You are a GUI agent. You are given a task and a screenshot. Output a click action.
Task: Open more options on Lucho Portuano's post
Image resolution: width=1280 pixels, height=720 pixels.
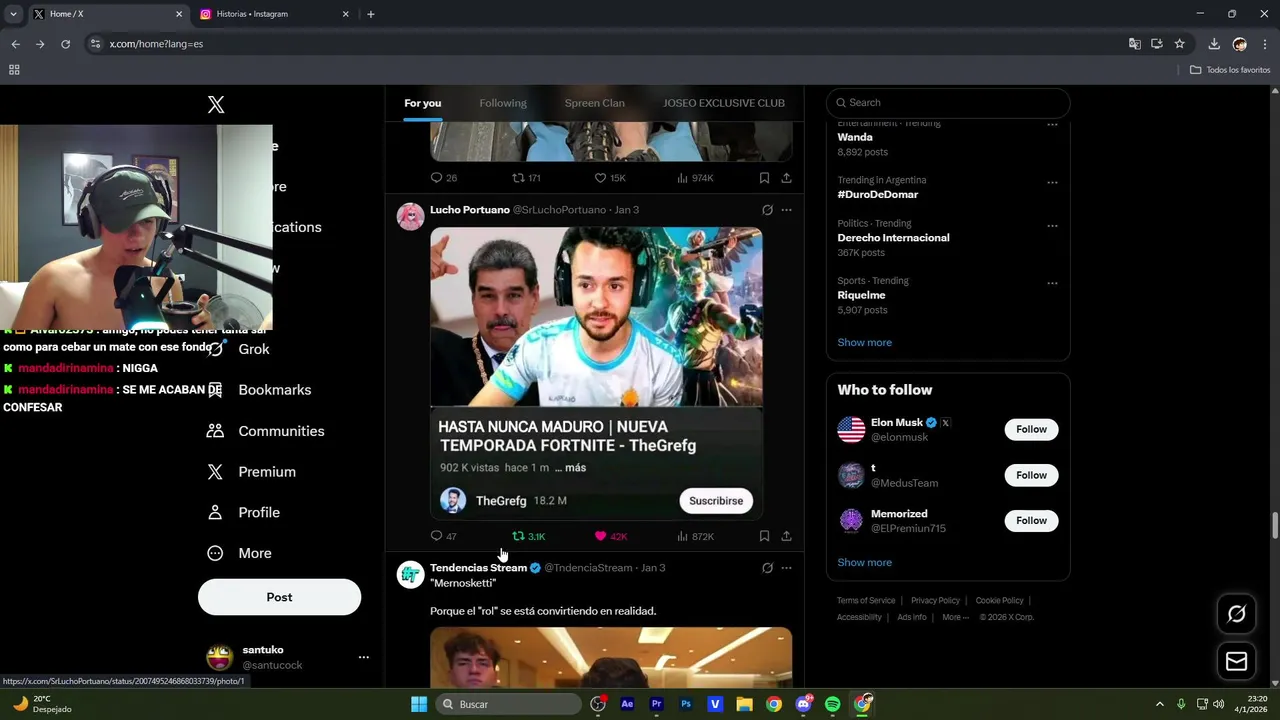pyautogui.click(x=786, y=210)
